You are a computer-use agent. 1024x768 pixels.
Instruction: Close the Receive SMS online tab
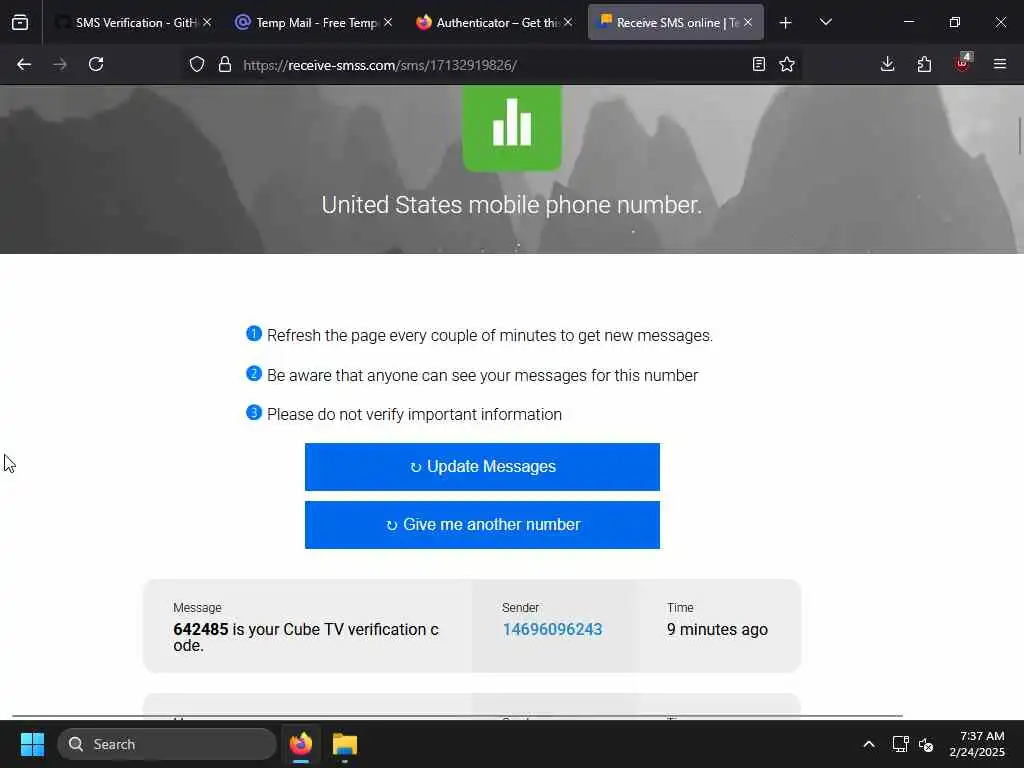pyautogui.click(x=748, y=23)
